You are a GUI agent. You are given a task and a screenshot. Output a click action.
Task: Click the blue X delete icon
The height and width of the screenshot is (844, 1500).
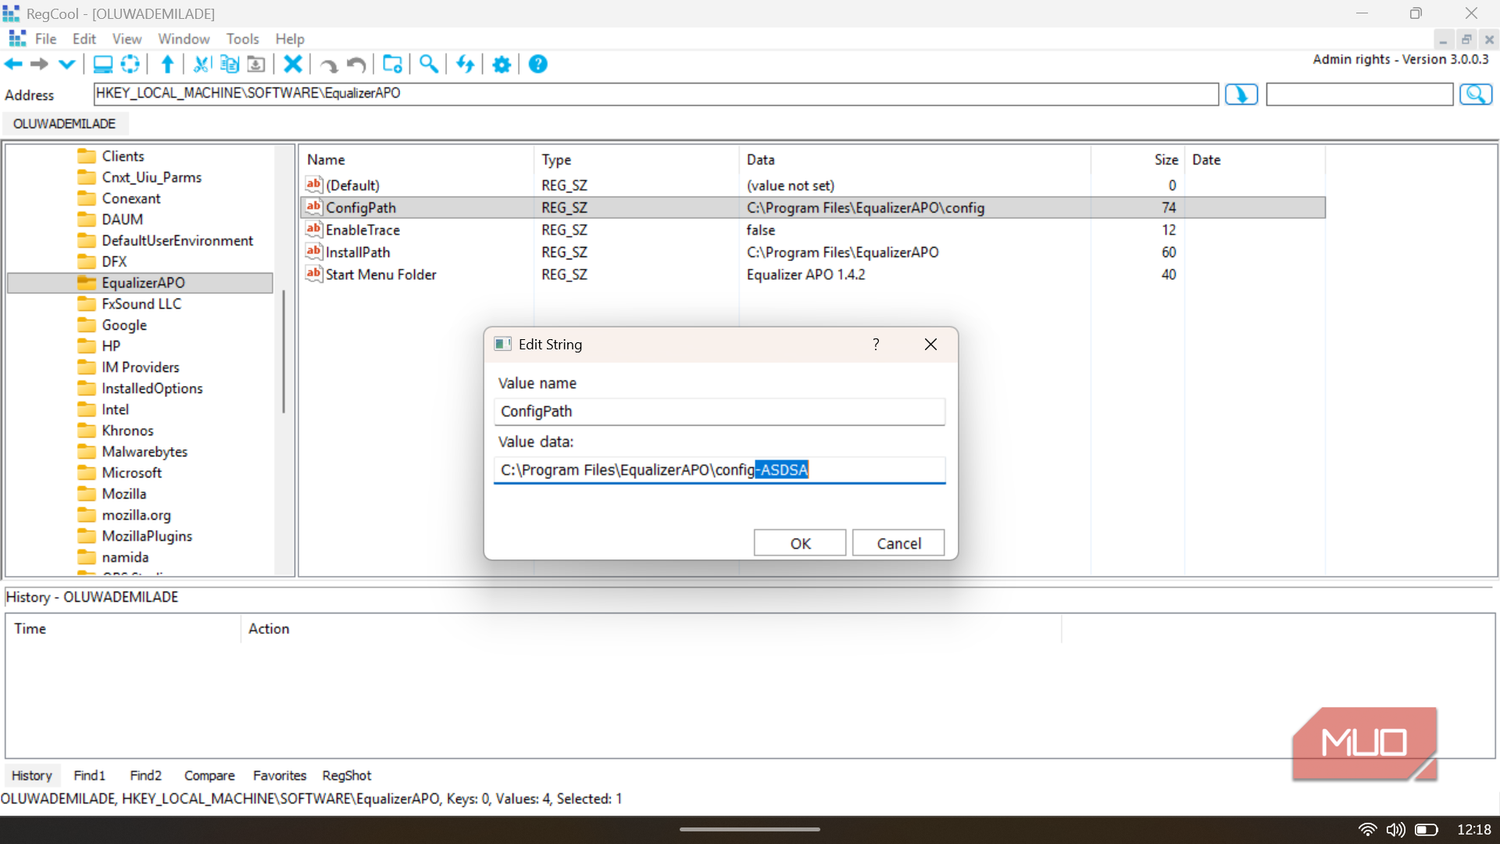pyautogui.click(x=293, y=64)
